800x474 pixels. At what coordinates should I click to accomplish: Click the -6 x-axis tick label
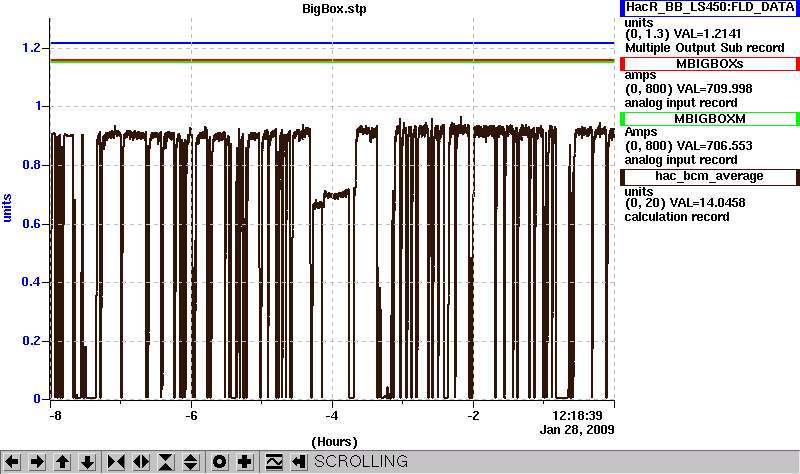pyautogui.click(x=191, y=416)
